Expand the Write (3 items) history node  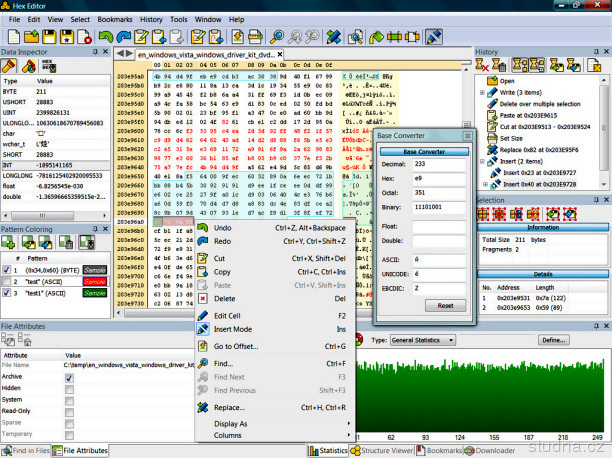(x=481, y=92)
